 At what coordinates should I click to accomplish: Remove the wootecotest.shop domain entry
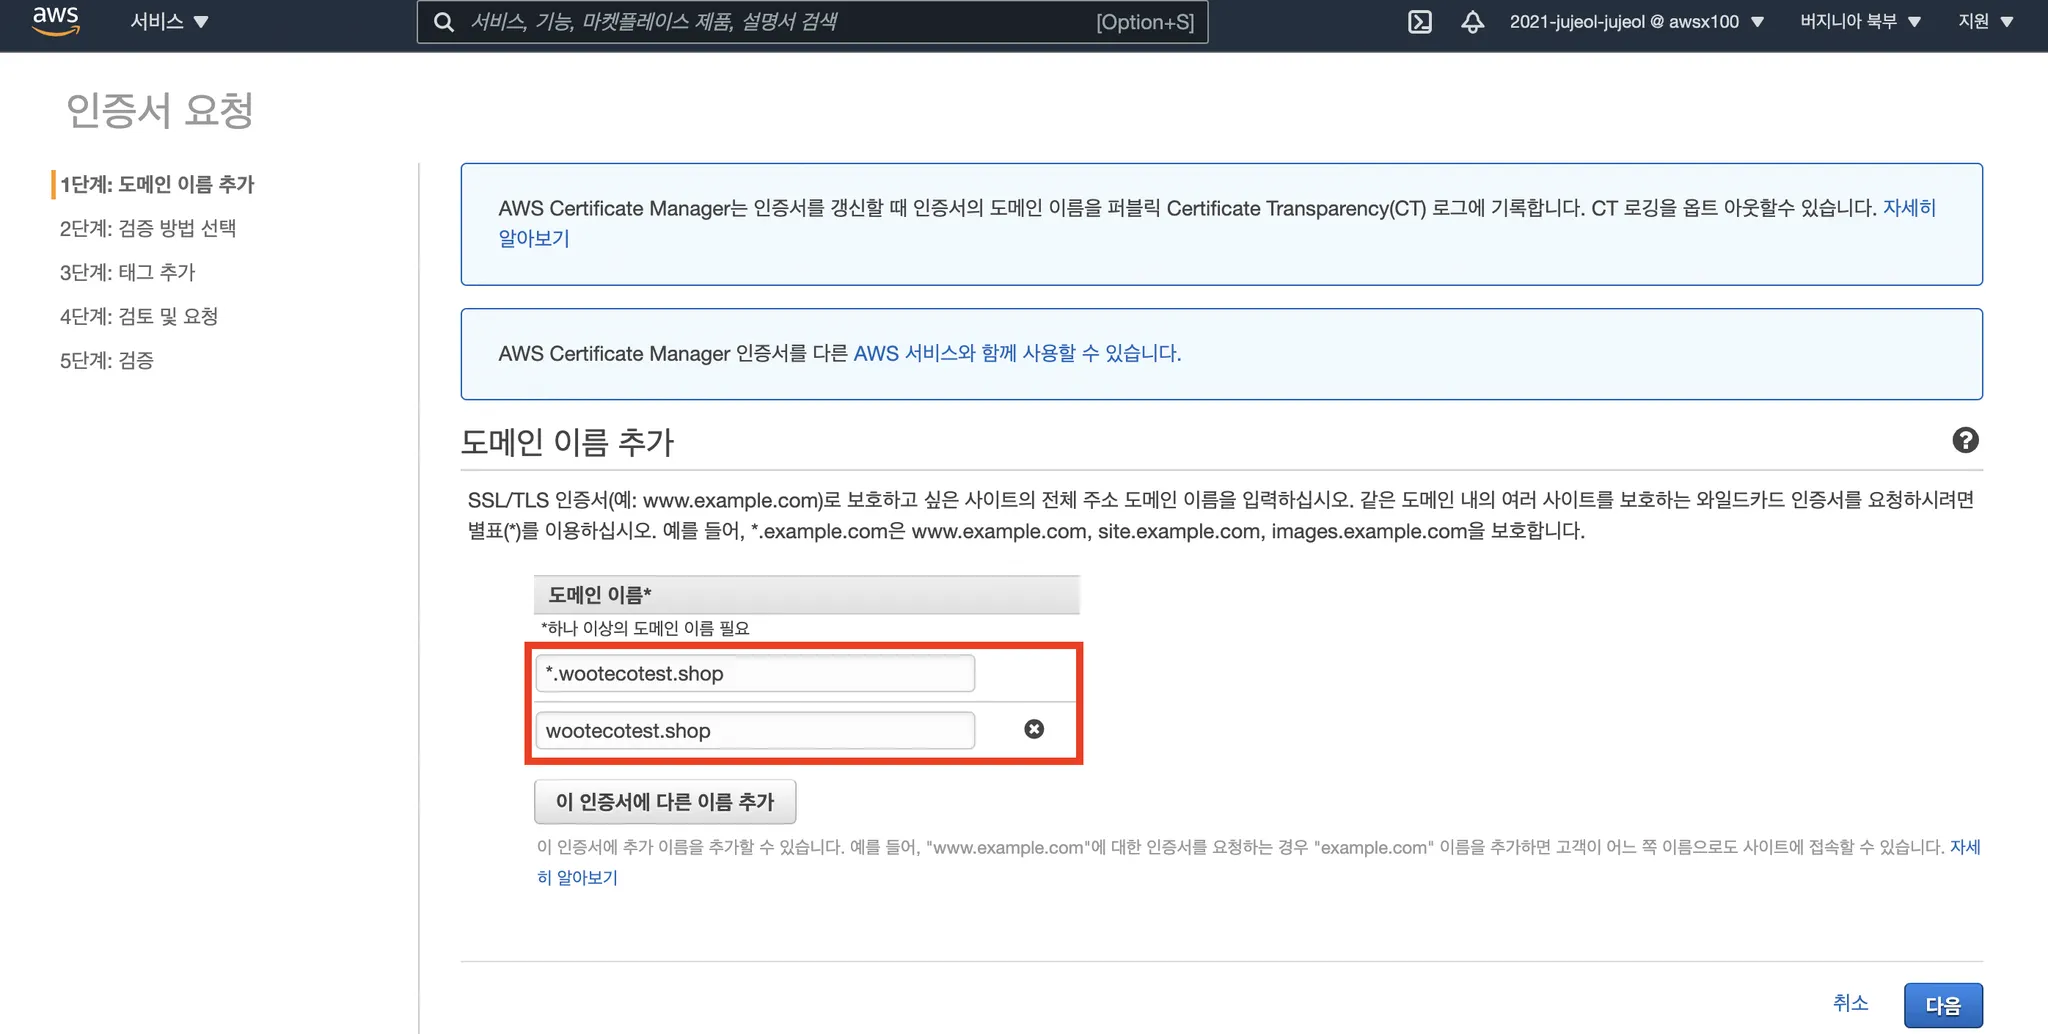(1034, 729)
